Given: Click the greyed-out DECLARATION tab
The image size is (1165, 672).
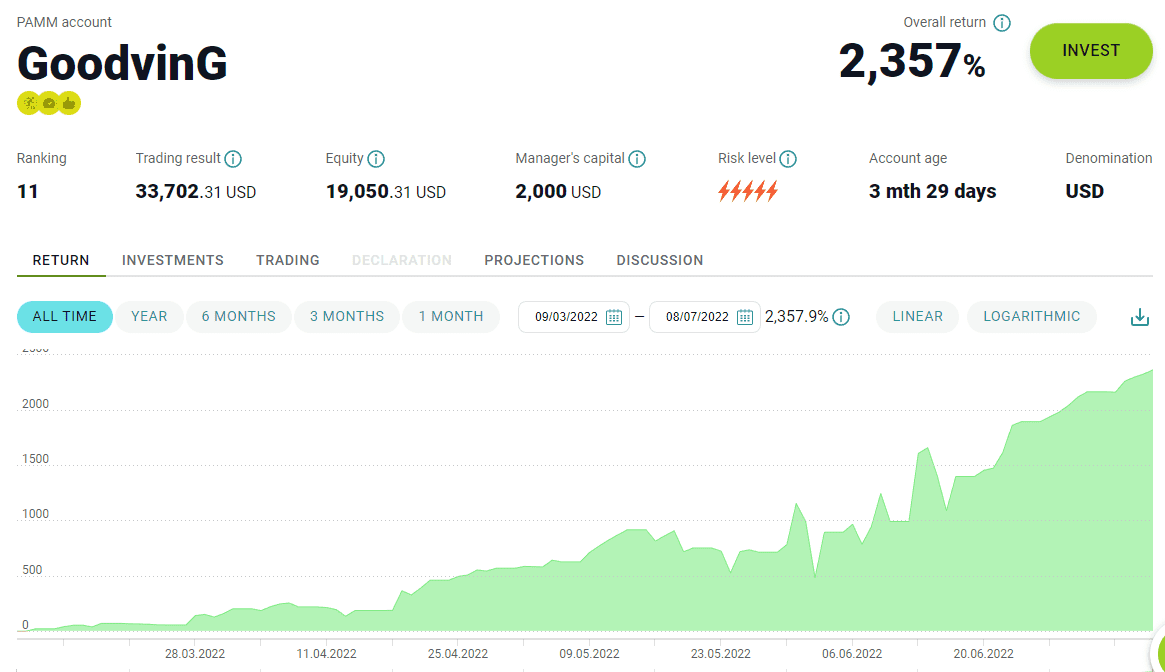Looking at the screenshot, I should [x=402, y=260].
